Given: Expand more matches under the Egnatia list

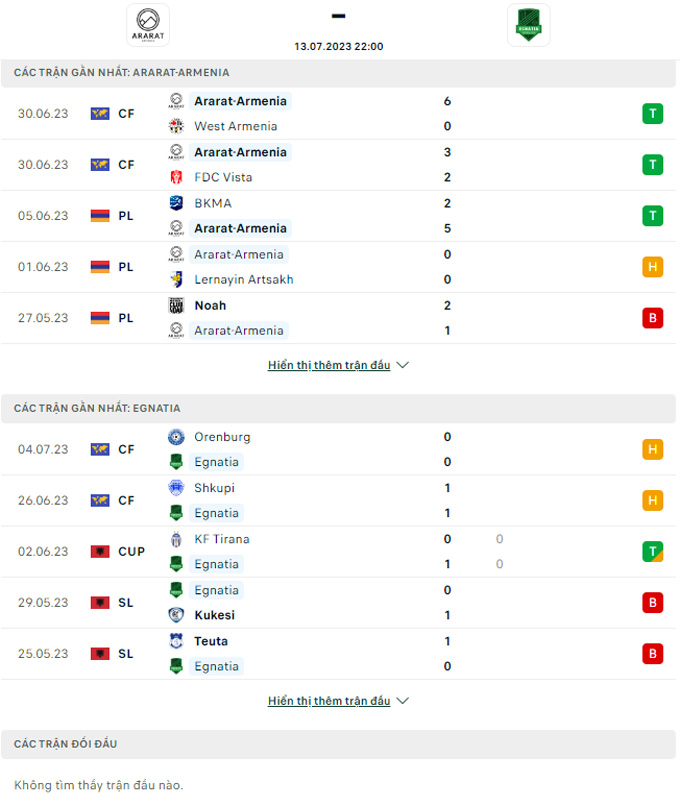Looking at the screenshot, I should tap(338, 700).
